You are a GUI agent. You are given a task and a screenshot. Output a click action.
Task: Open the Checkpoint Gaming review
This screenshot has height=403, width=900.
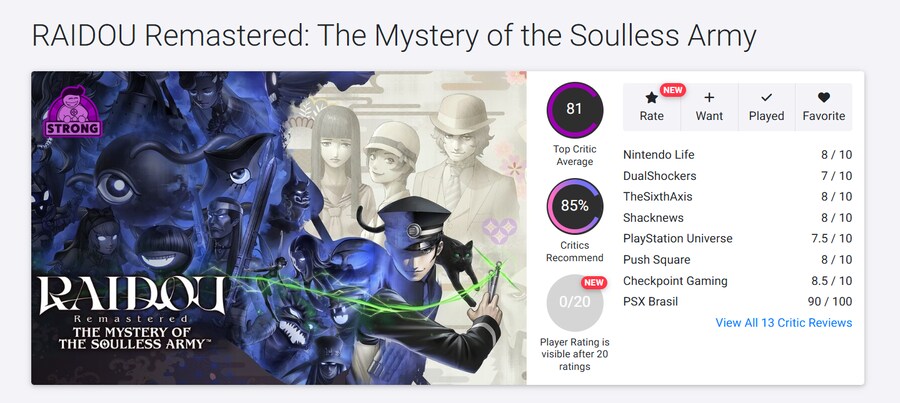click(738, 281)
